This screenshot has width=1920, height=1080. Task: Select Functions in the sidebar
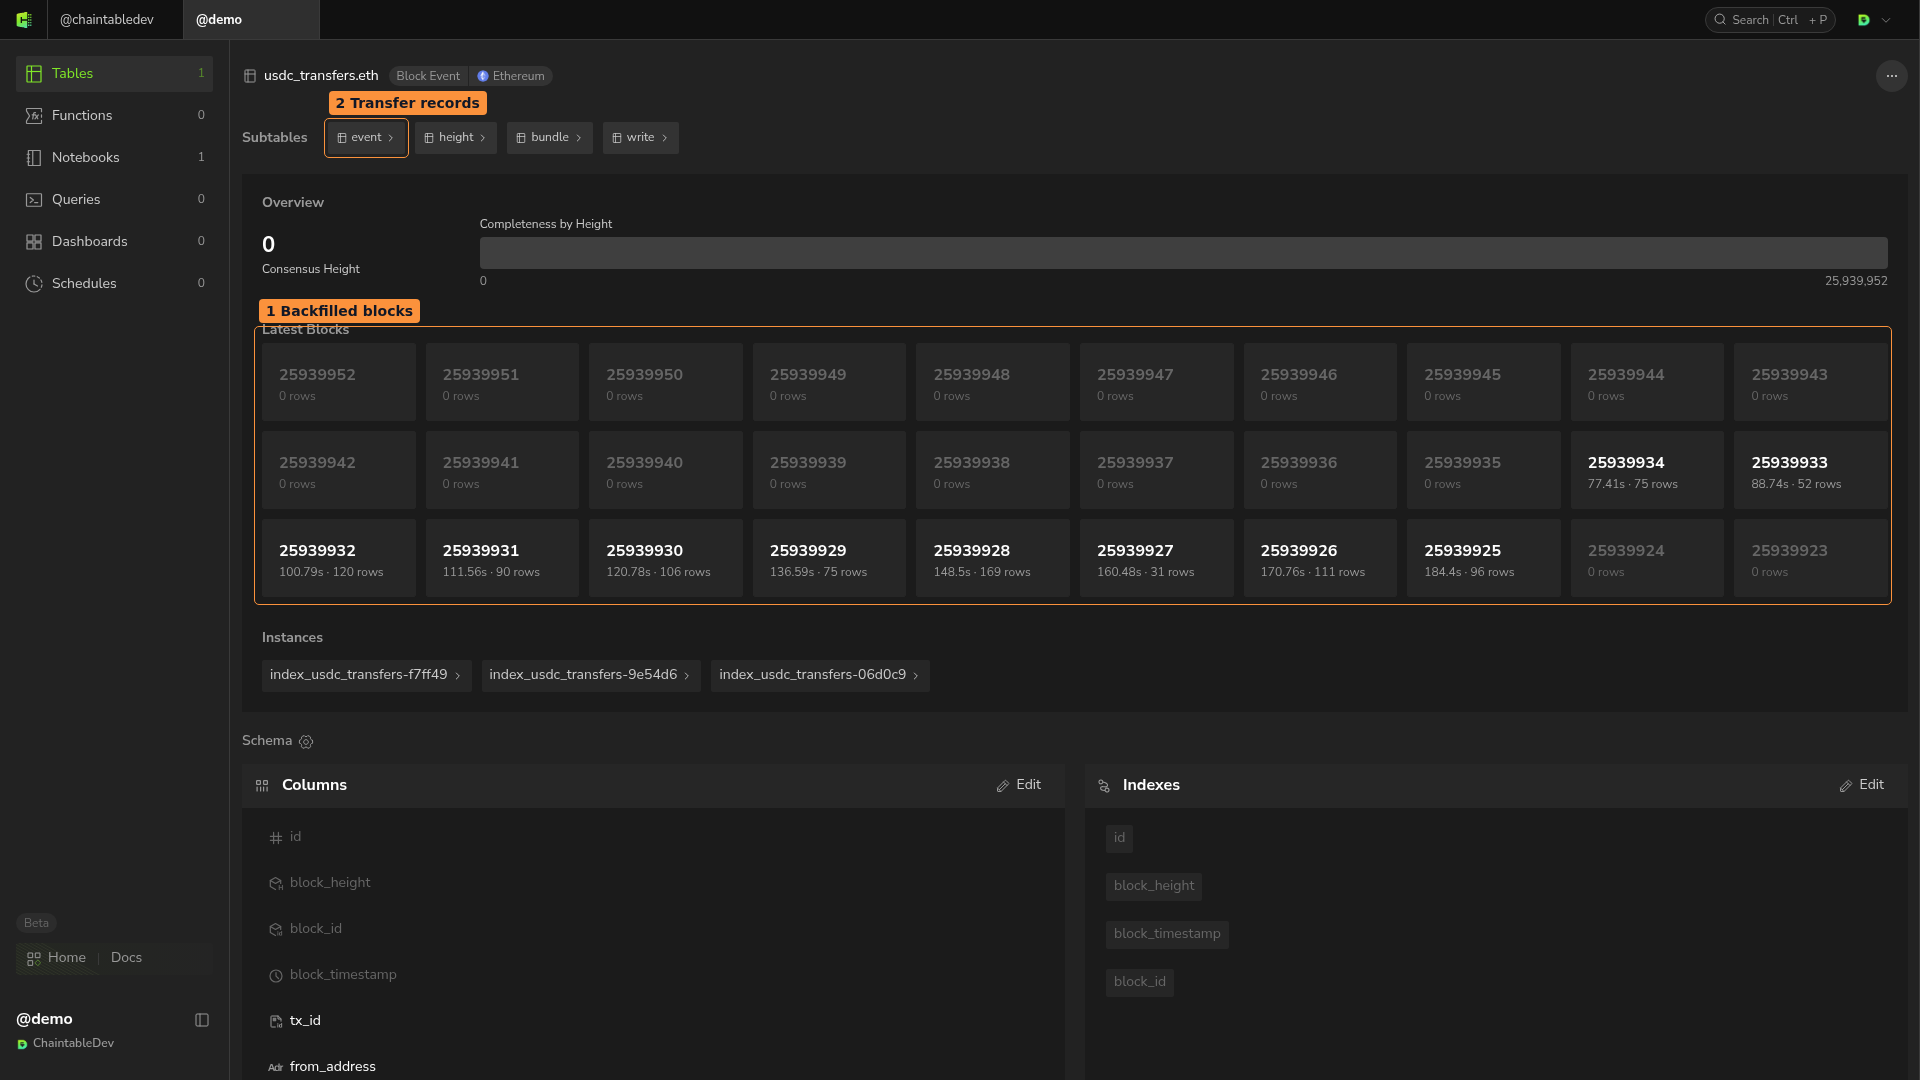114,116
